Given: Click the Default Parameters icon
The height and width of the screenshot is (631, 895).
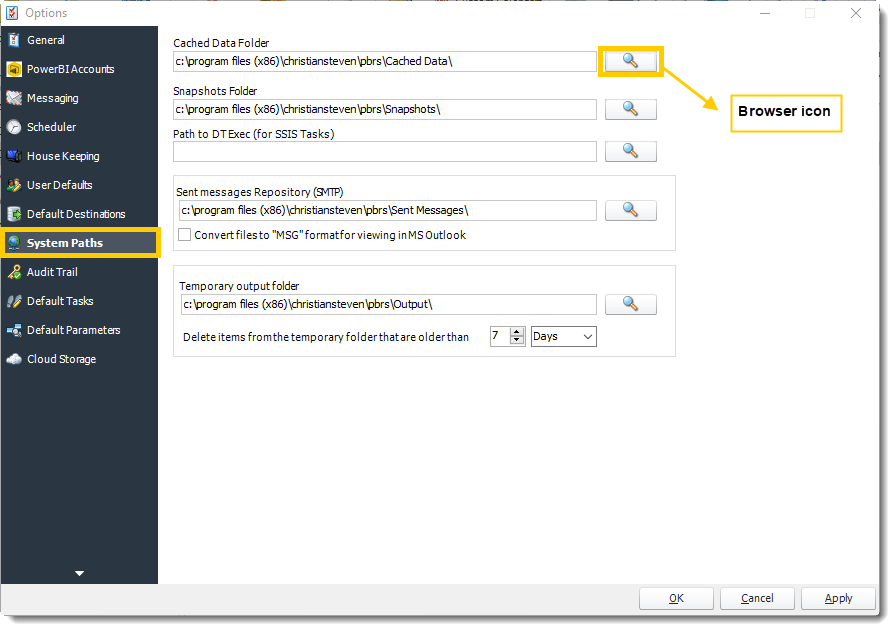Looking at the screenshot, I should [x=14, y=330].
